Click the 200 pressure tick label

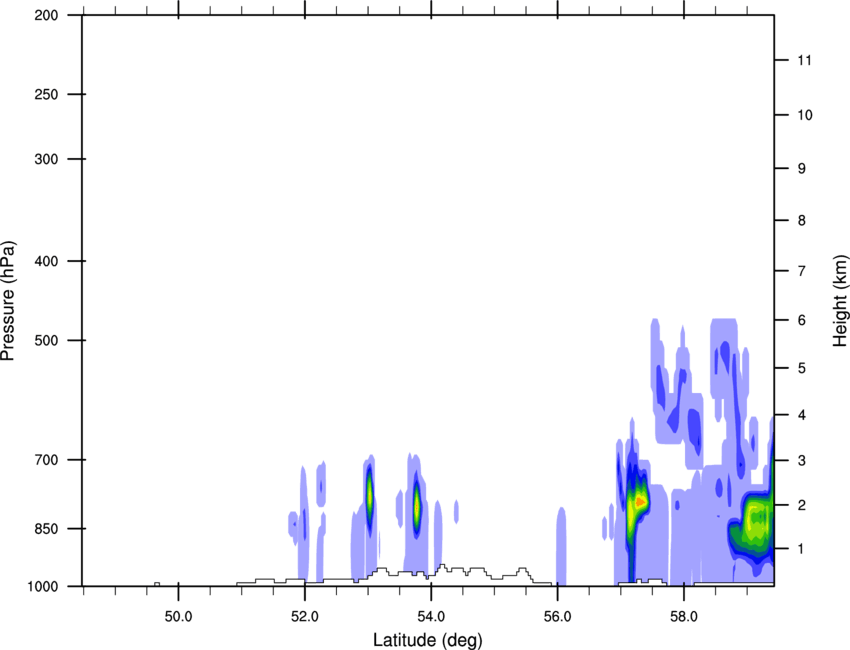[46, 16]
